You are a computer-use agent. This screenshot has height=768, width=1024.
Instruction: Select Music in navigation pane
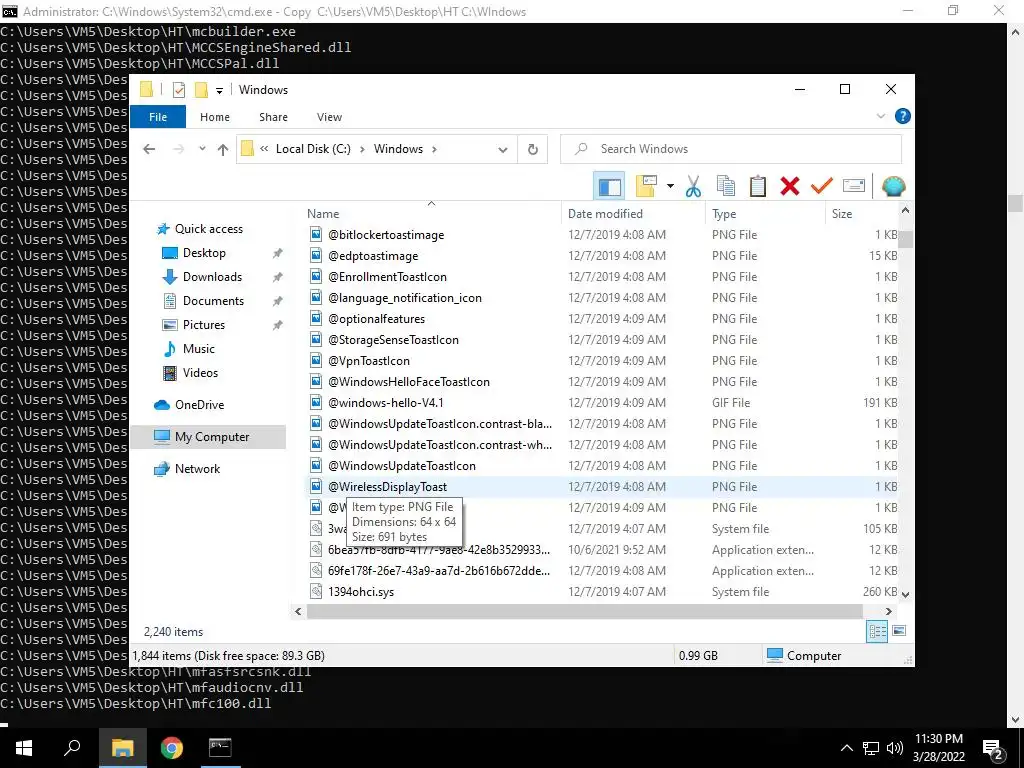tap(199, 349)
